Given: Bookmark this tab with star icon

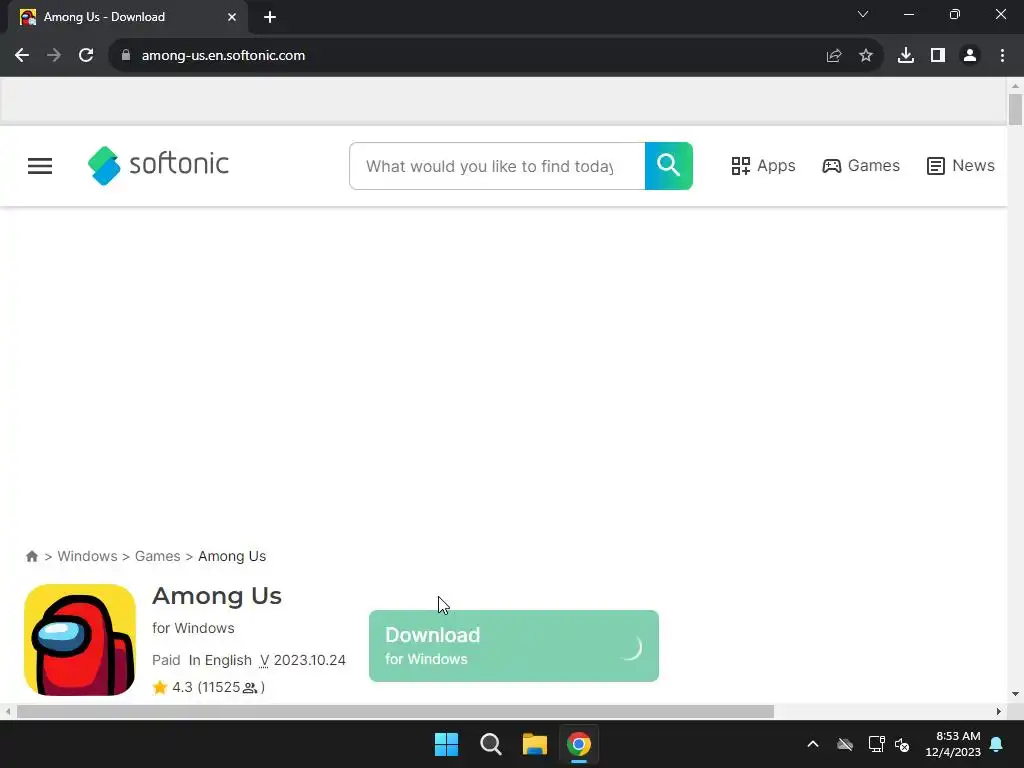Looking at the screenshot, I should 866,56.
